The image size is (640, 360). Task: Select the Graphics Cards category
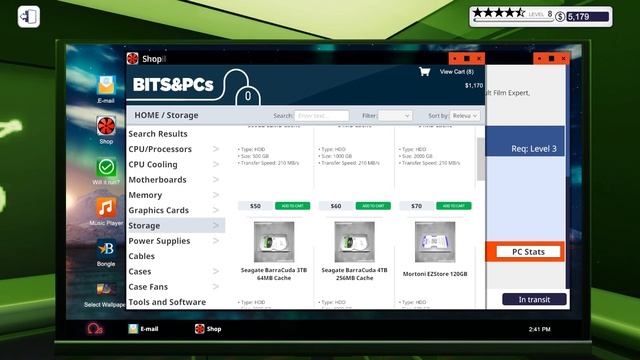(159, 211)
